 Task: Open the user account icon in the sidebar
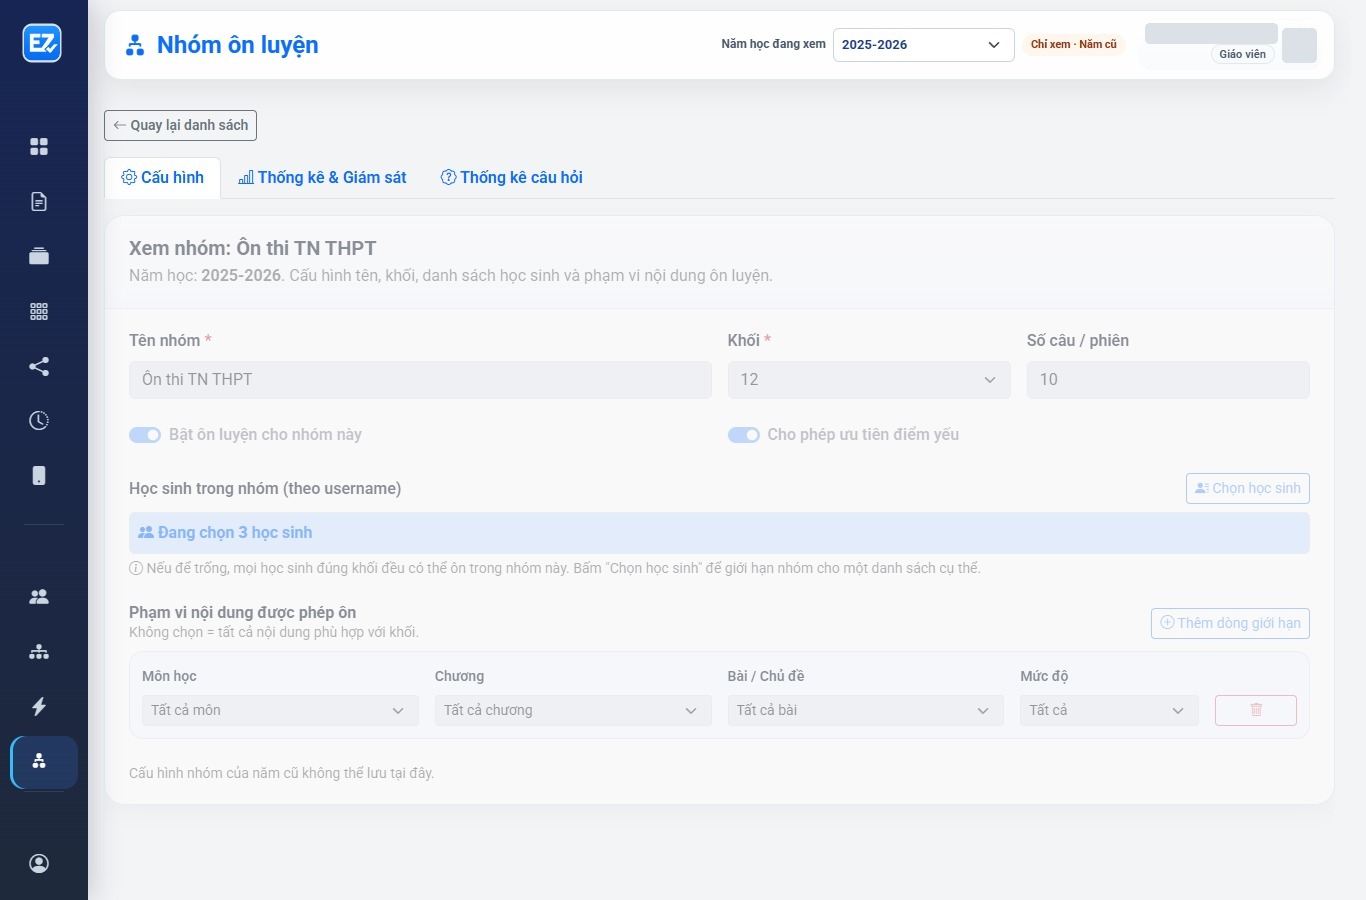(x=39, y=863)
